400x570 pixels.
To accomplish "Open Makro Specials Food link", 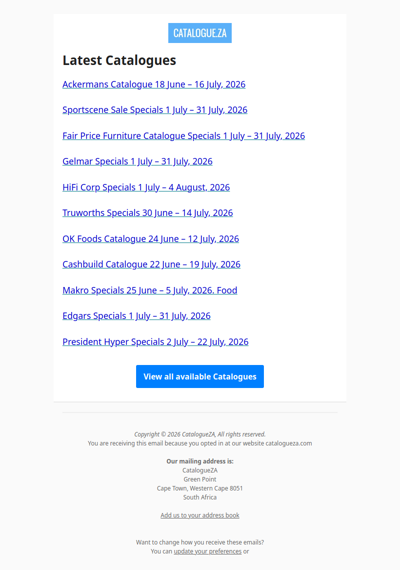I will [x=150, y=290].
